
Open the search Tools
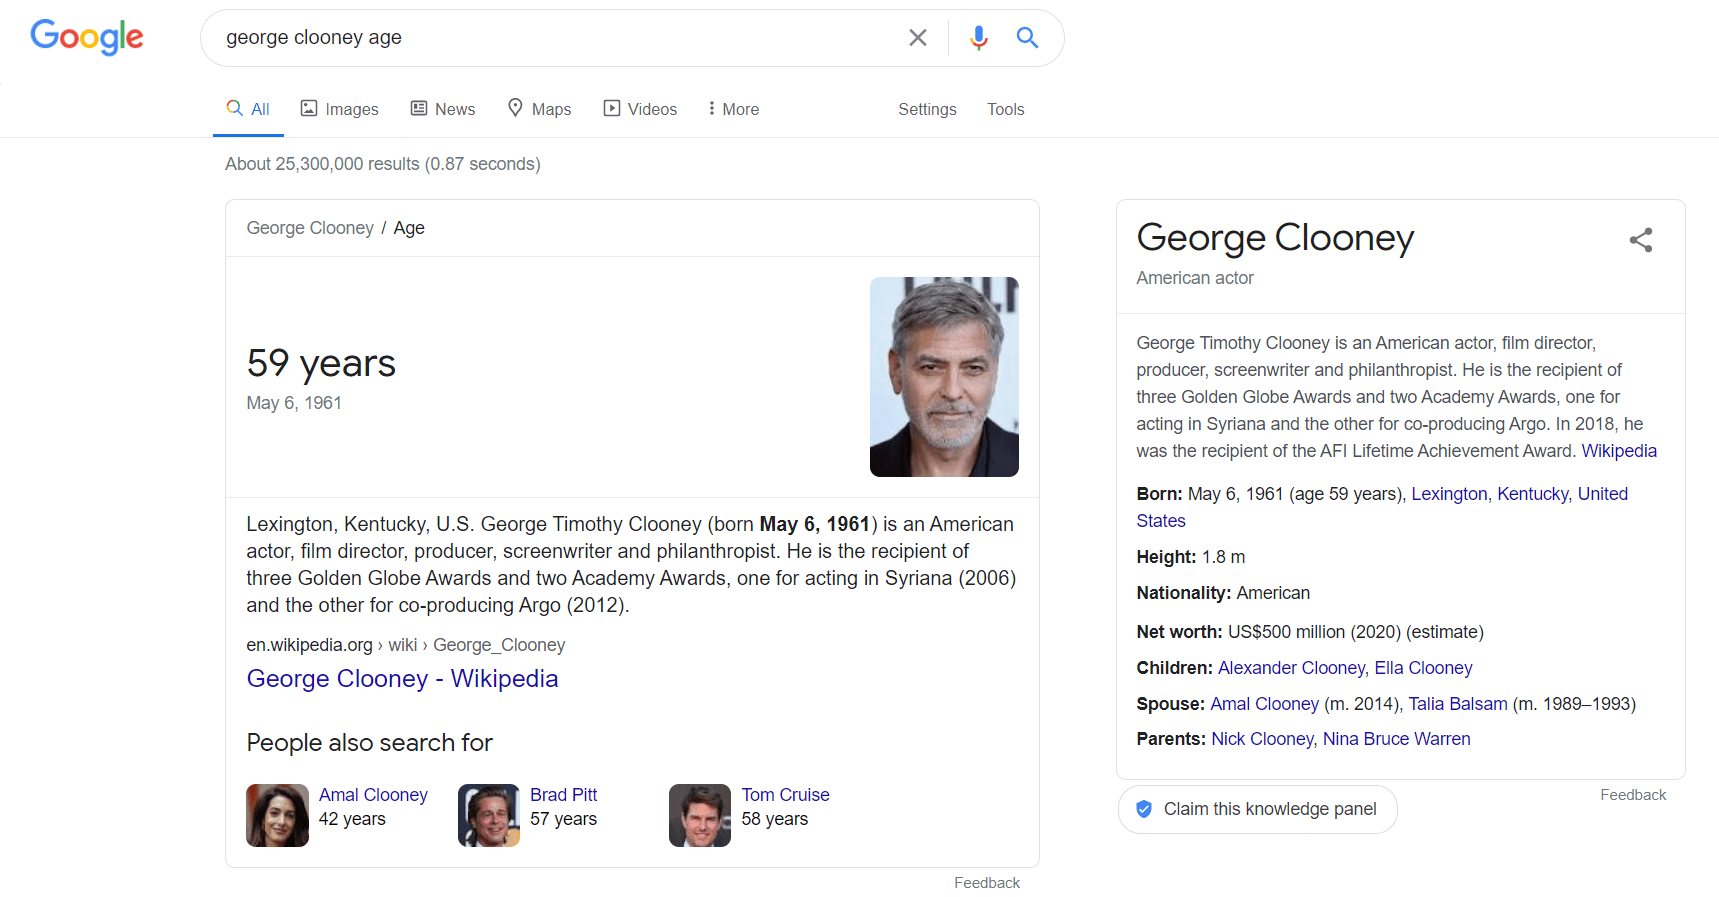[x=1005, y=109]
